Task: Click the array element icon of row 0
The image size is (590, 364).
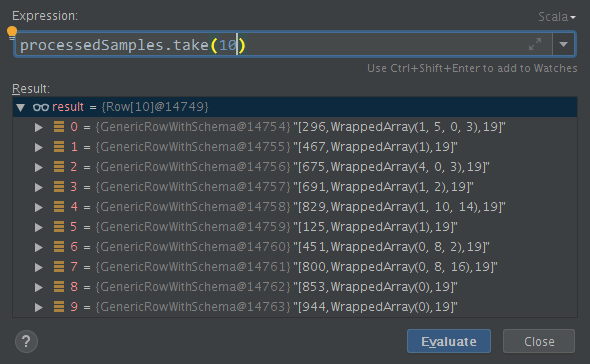Action: tap(59, 127)
